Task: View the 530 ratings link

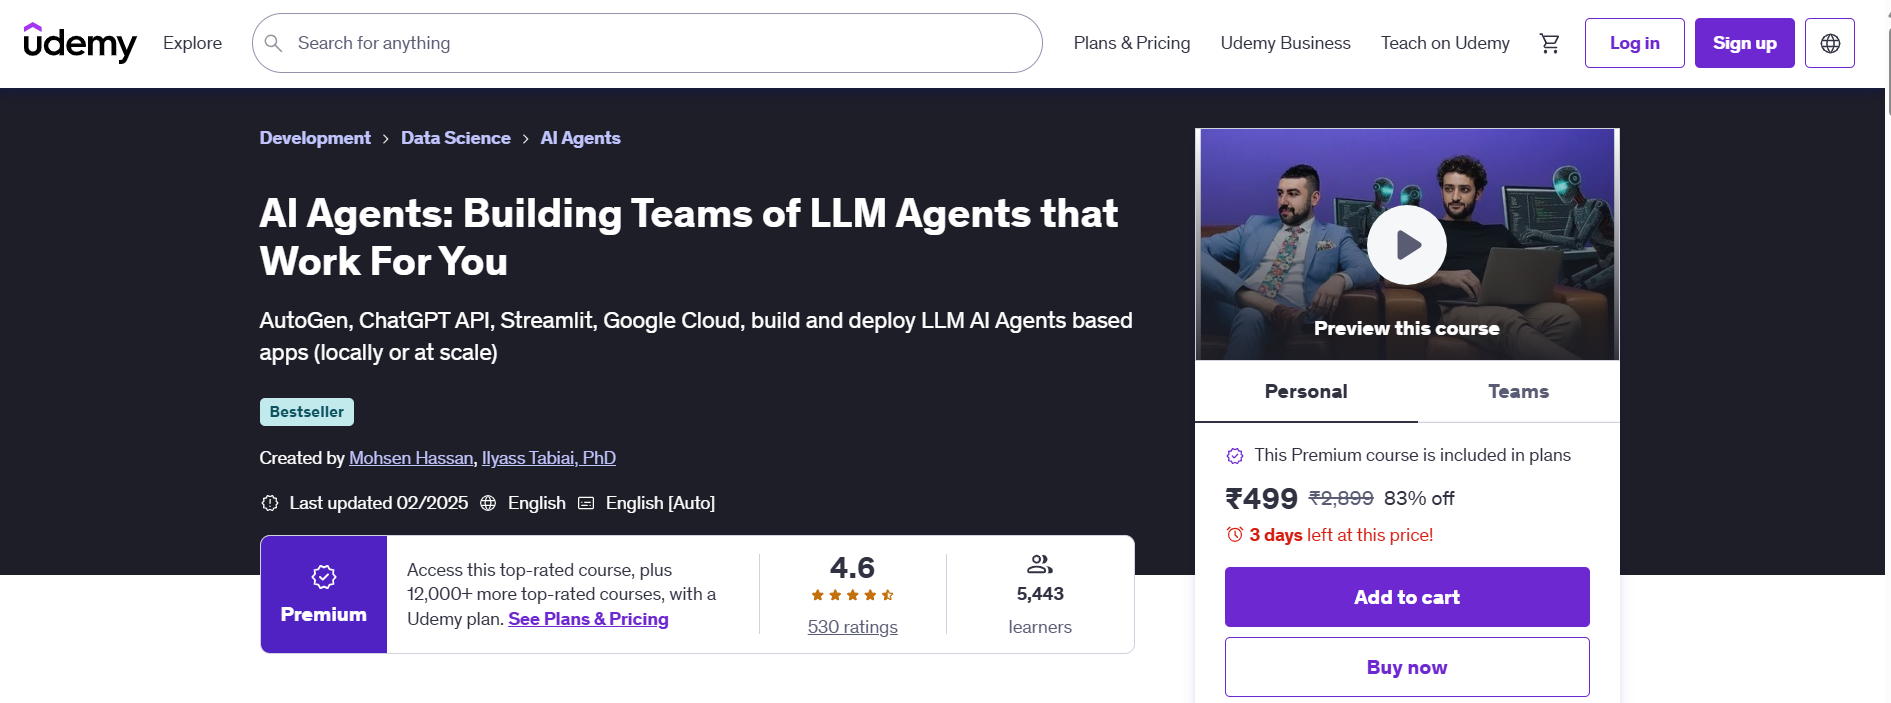Action: [x=852, y=627]
